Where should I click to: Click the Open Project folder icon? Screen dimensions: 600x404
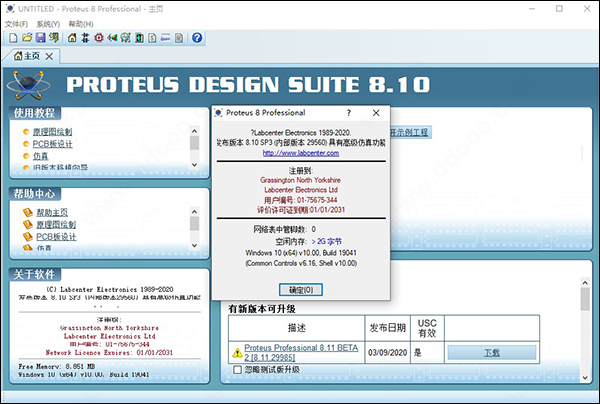click(x=25, y=37)
